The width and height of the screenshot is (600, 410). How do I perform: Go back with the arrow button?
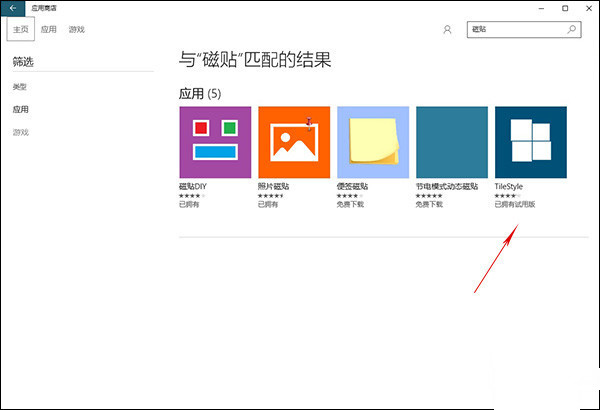tap(13, 8)
